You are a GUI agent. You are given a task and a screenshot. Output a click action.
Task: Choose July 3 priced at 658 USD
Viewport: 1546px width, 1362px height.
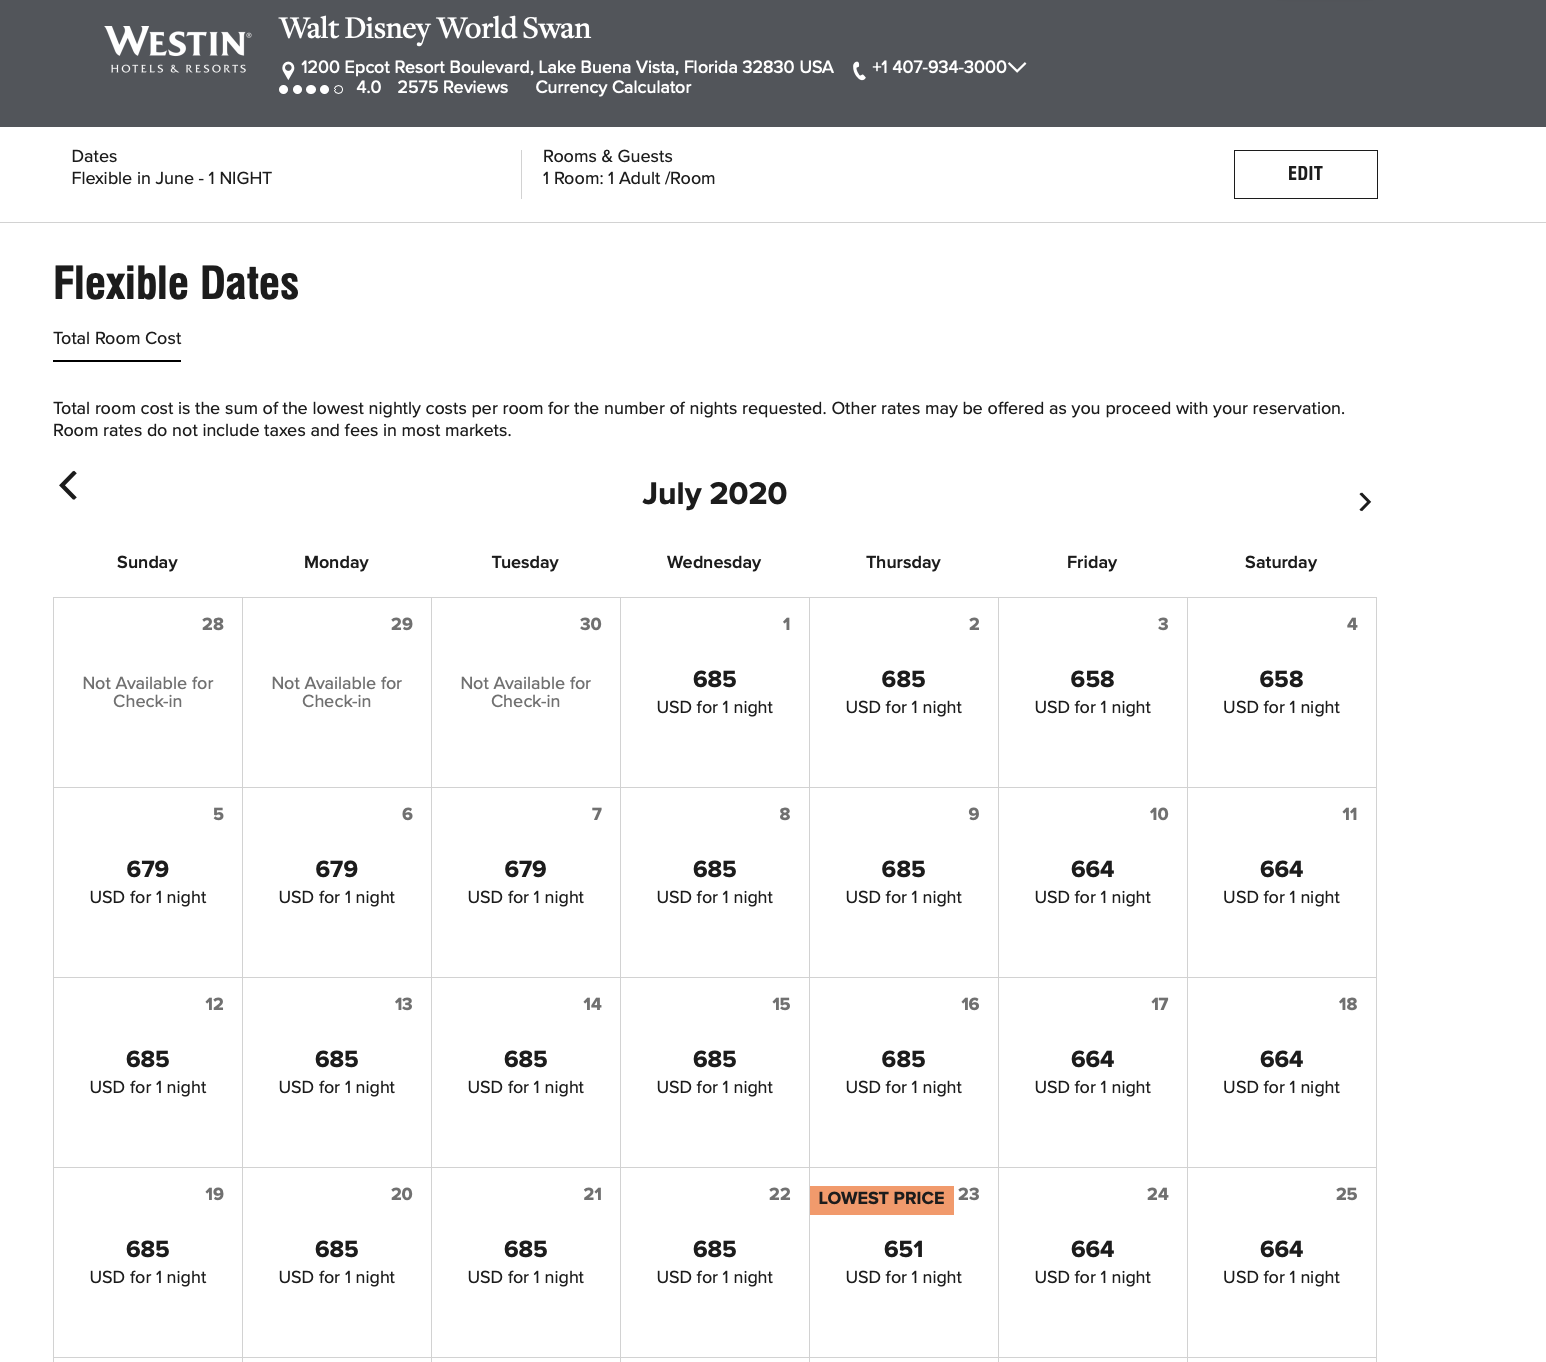click(1092, 692)
